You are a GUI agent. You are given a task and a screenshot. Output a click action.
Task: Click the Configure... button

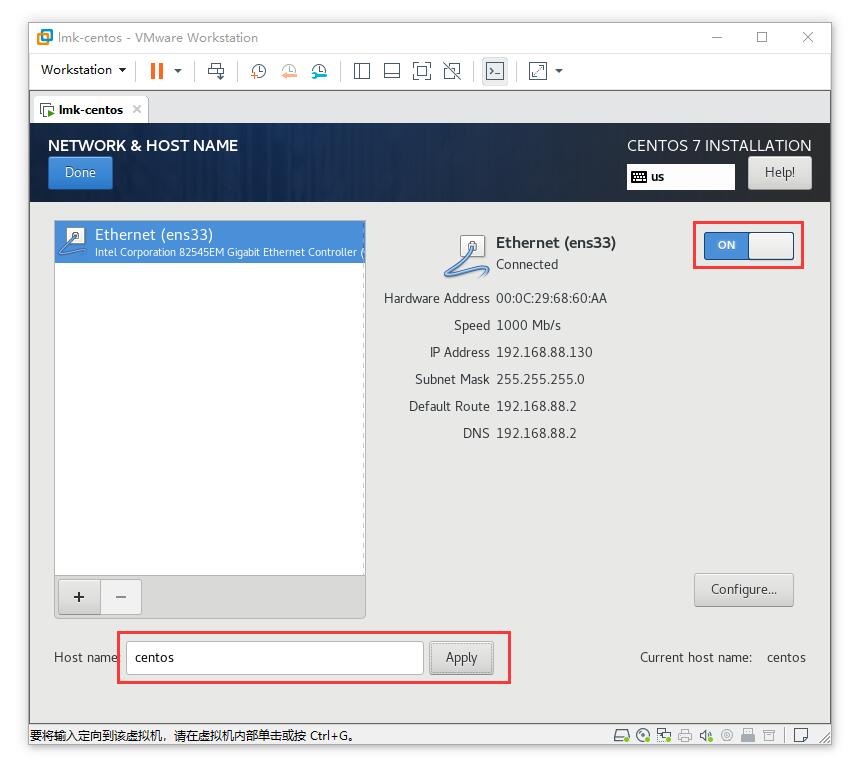click(743, 589)
